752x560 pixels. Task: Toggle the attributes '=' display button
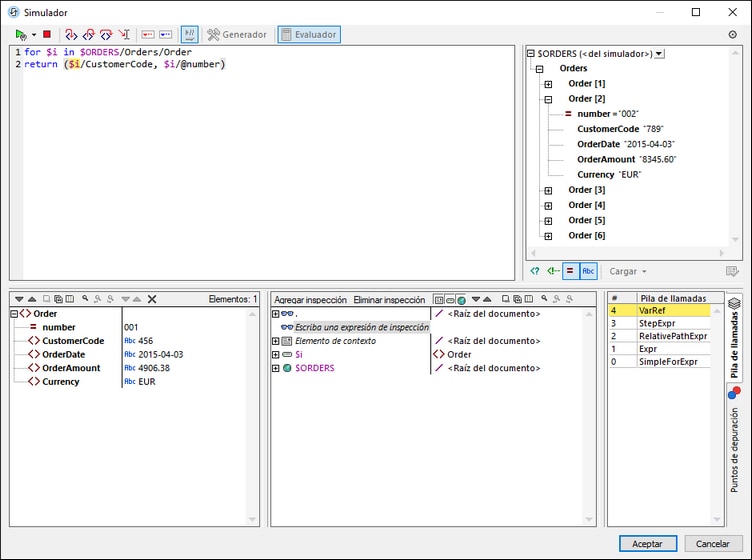[570, 271]
